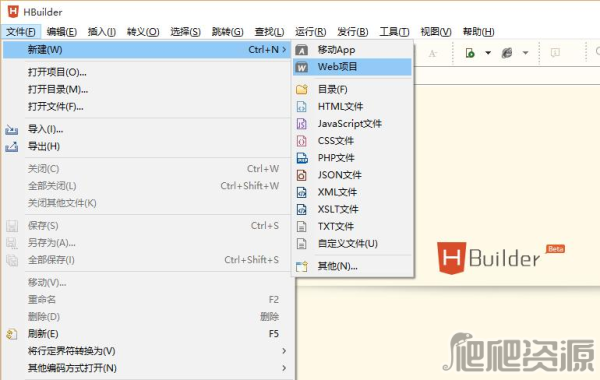Viewport: 600px width, 380px height.
Task: Select JavaScript文件 in the new submenu
Action: [x=352, y=124]
